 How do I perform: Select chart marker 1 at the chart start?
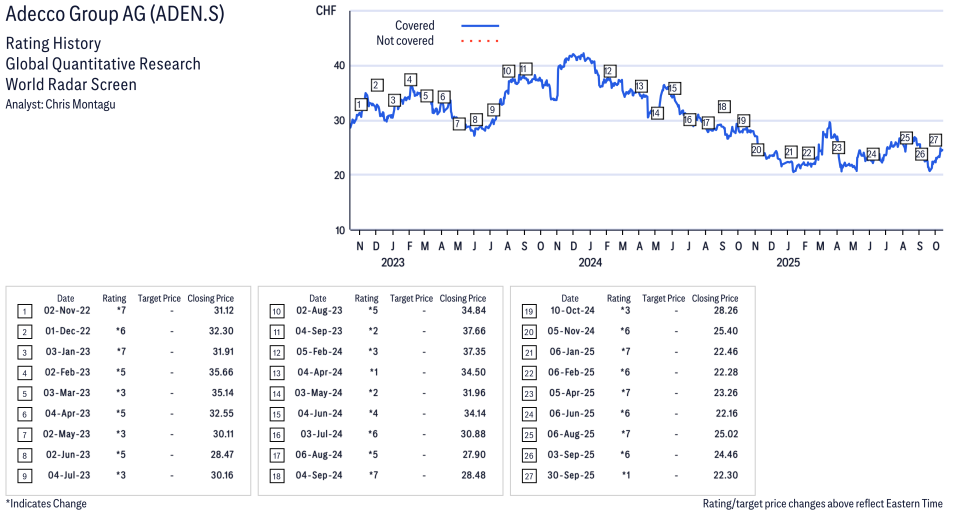pos(360,105)
